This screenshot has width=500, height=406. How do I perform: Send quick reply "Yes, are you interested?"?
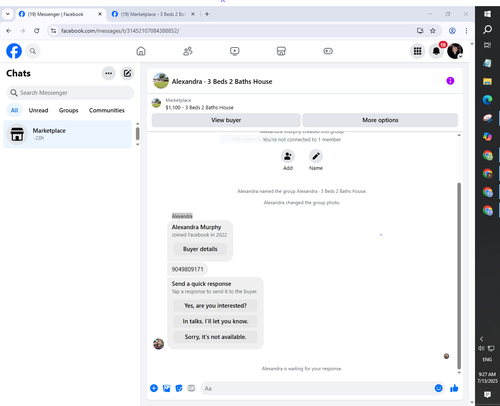[215, 306]
